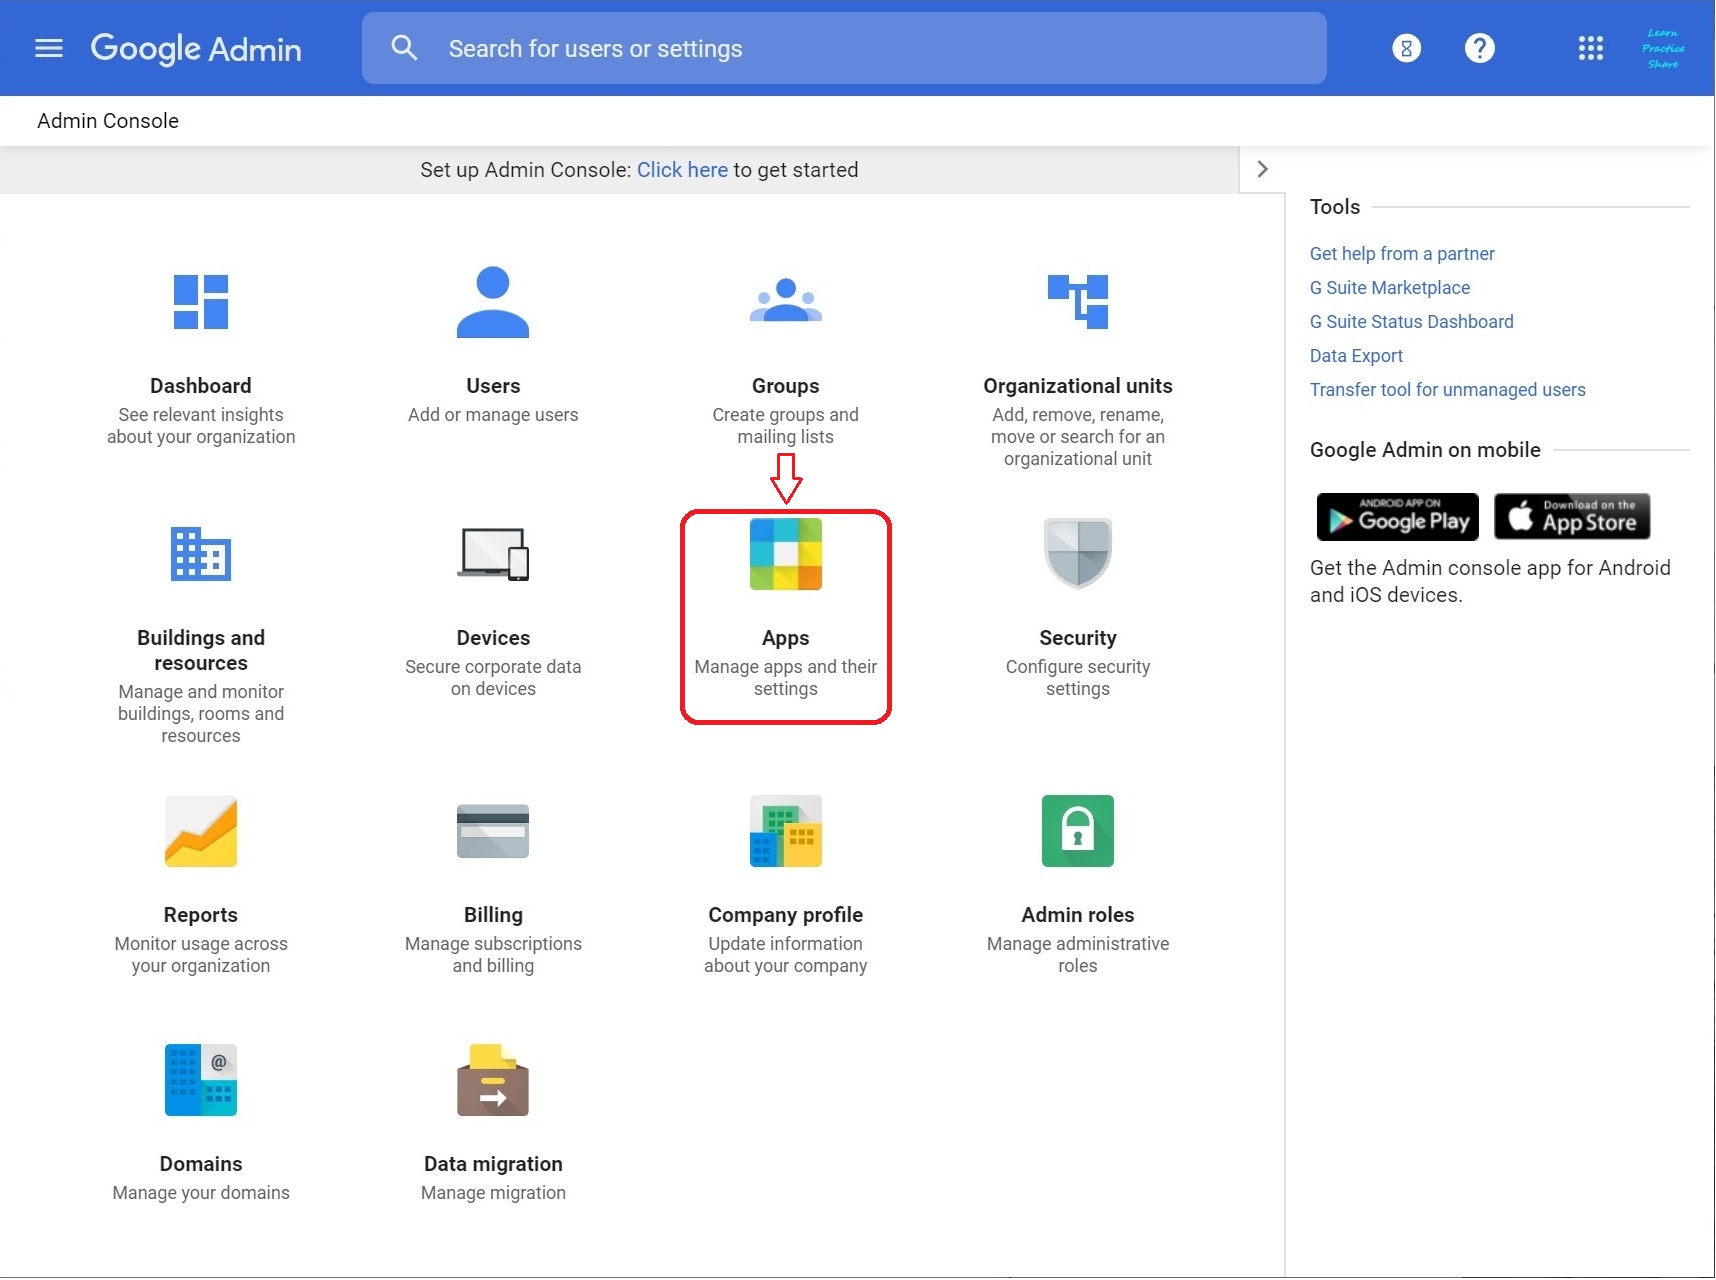Viewport: 1716px width, 1280px height.
Task: Click the Users title text
Action: [493, 386]
